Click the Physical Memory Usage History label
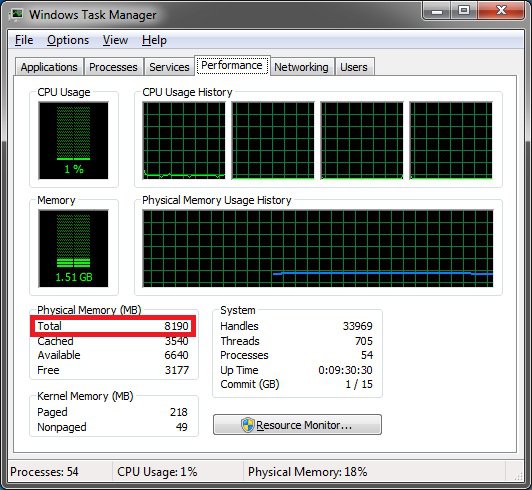This screenshot has width=532, height=490. 217,200
